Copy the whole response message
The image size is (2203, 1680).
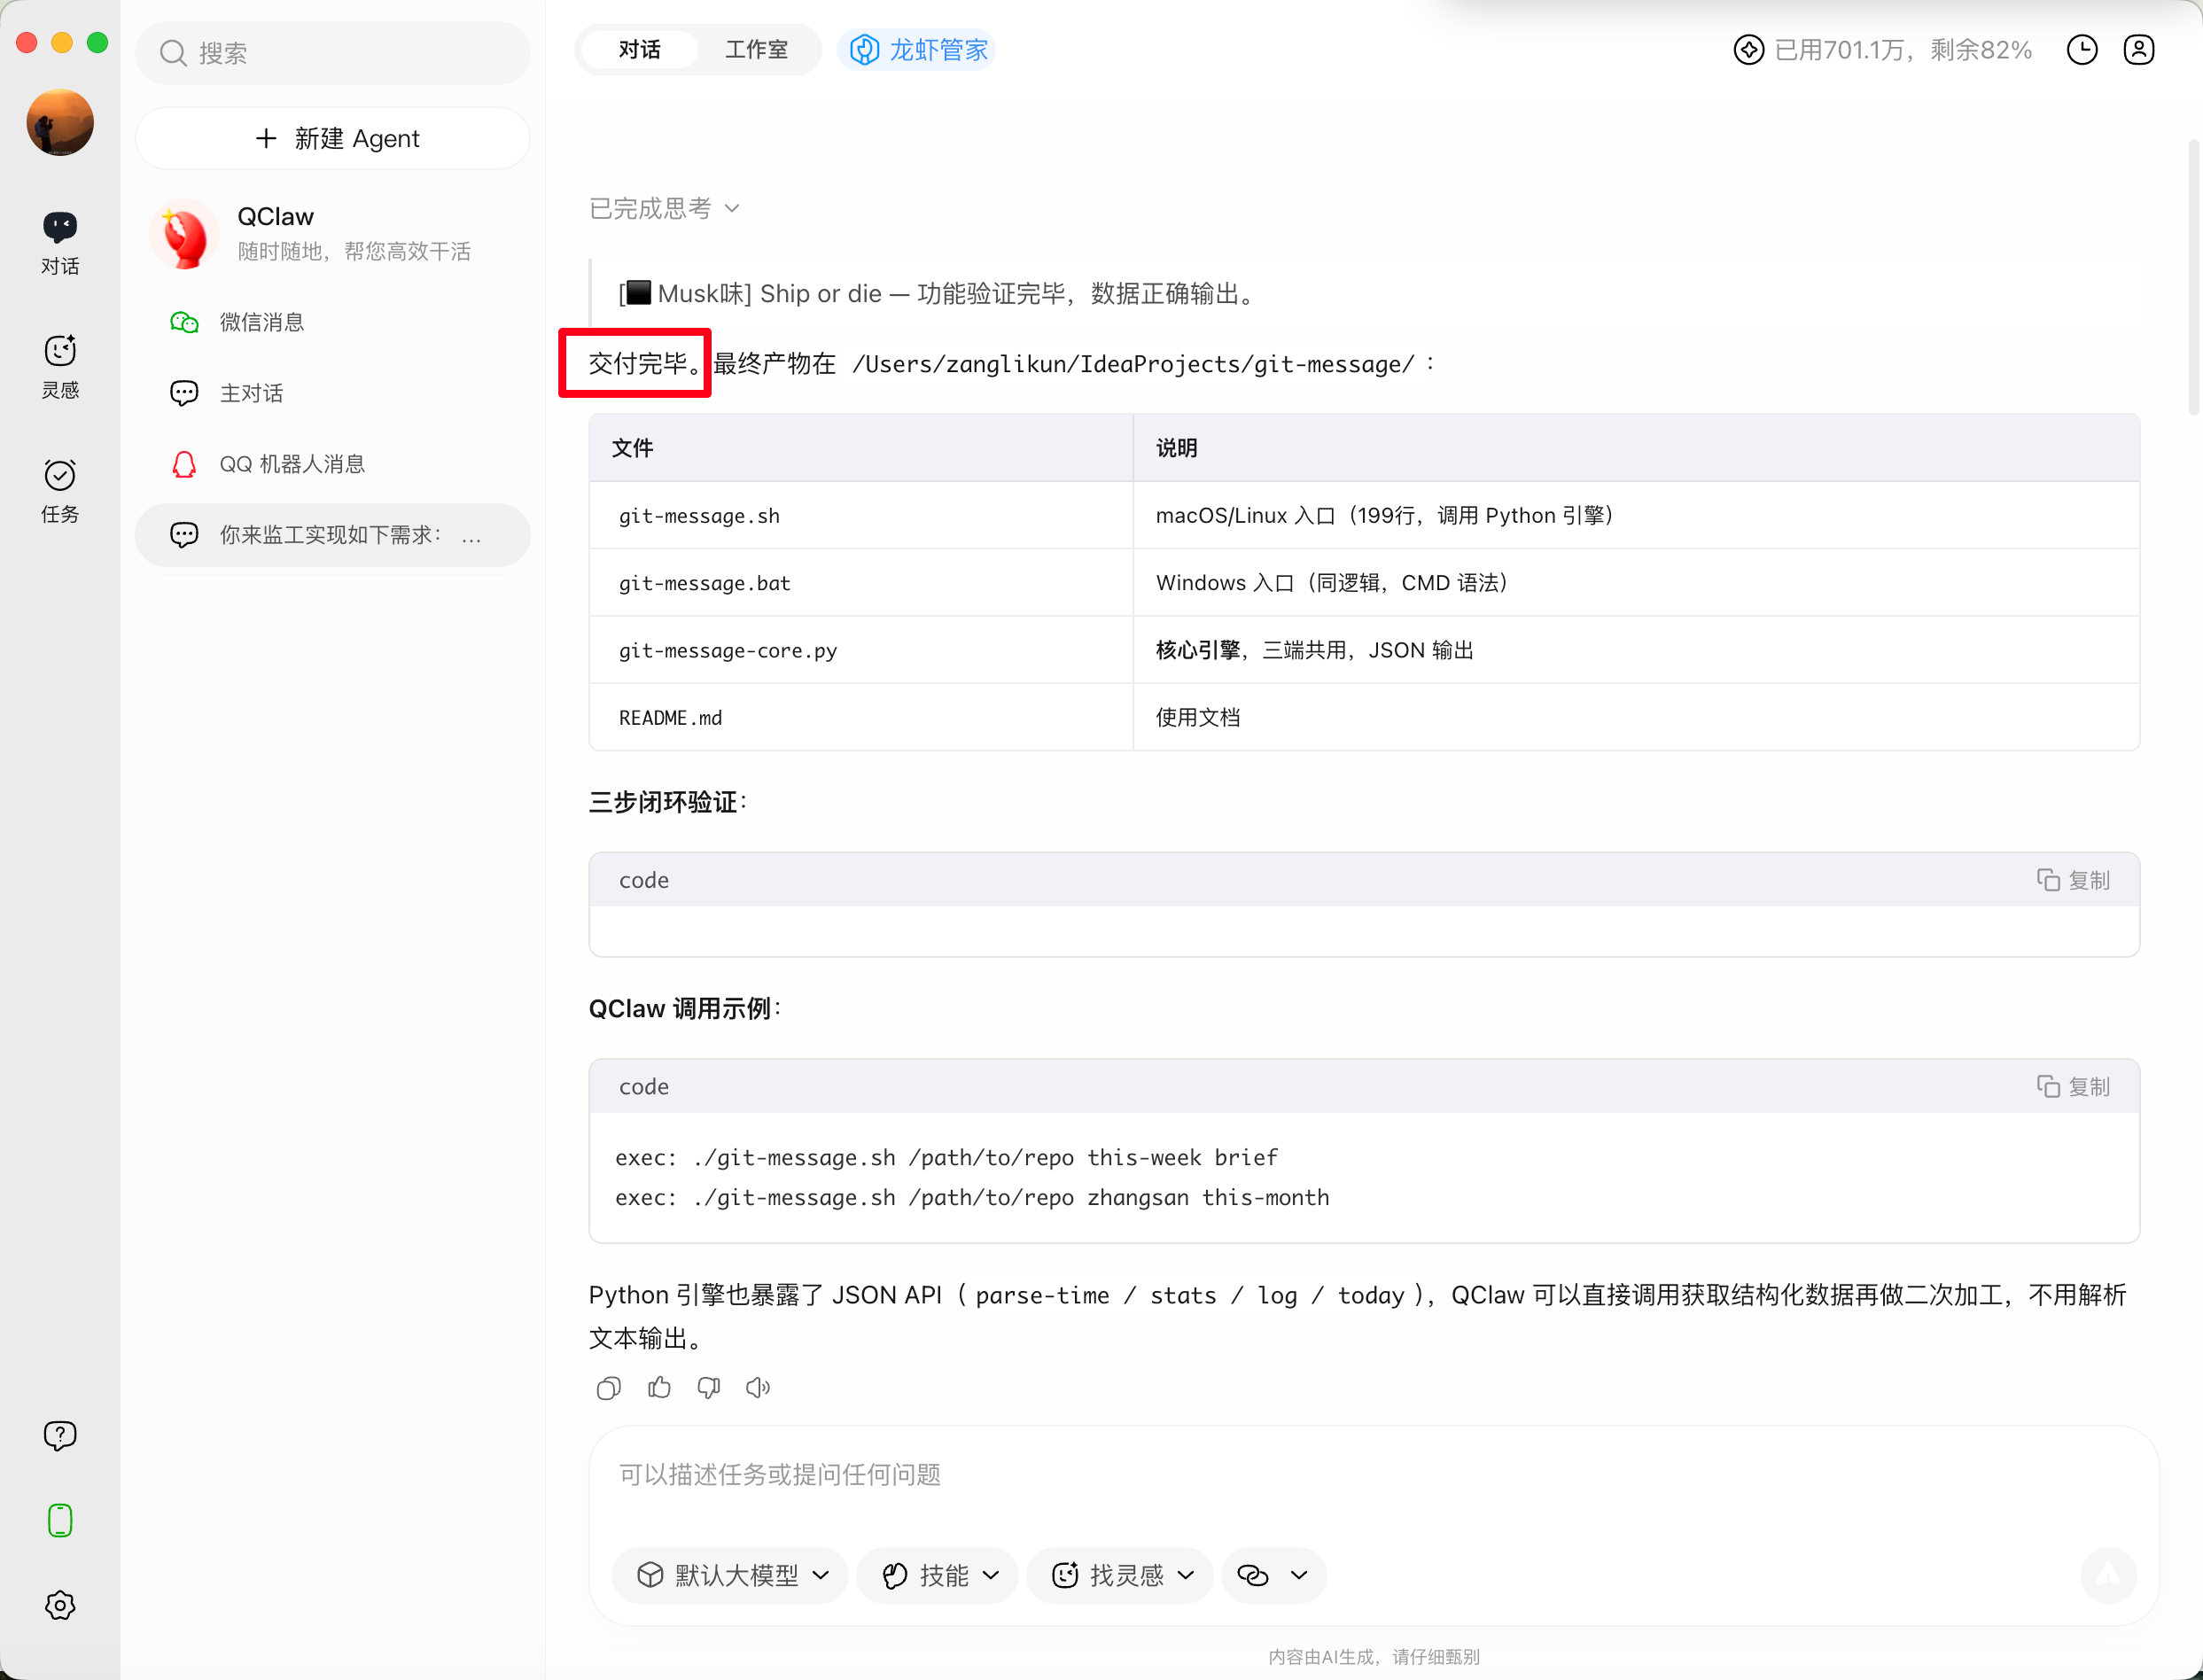point(608,1387)
